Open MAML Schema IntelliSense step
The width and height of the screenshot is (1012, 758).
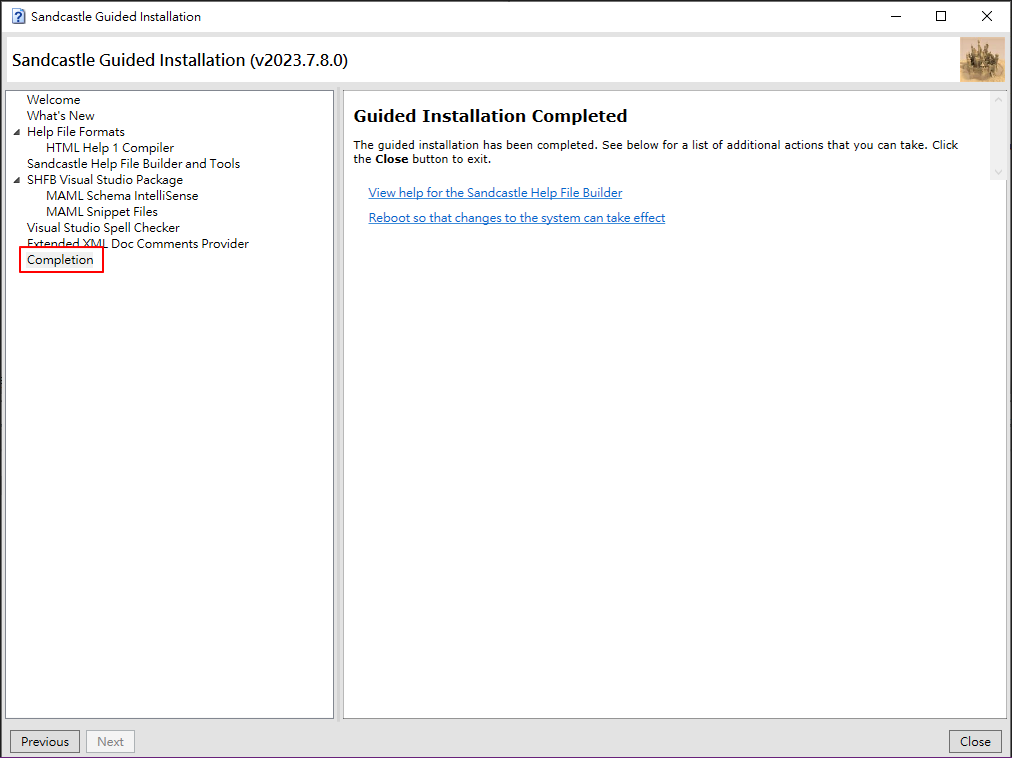[x=122, y=196]
